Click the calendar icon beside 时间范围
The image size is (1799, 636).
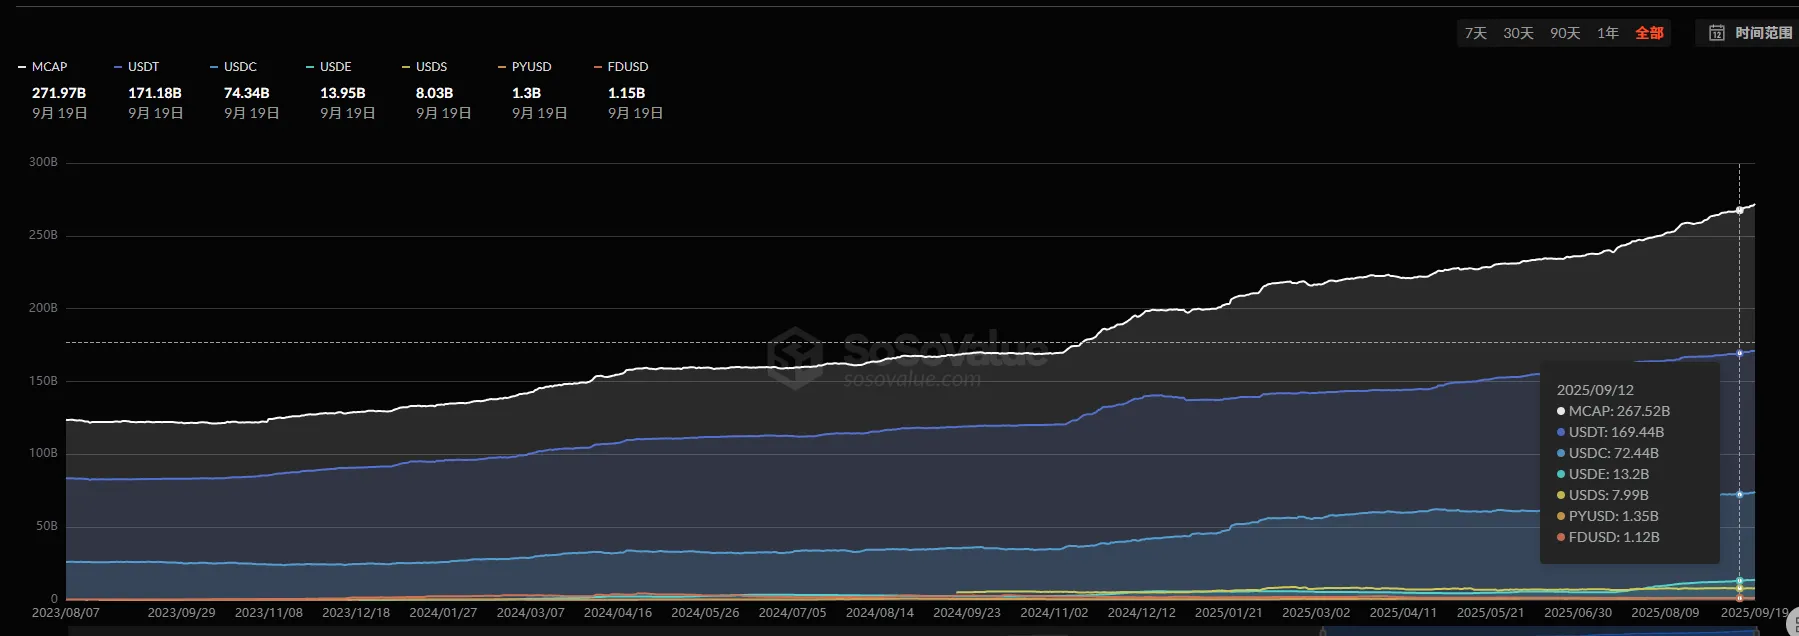pos(1716,33)
